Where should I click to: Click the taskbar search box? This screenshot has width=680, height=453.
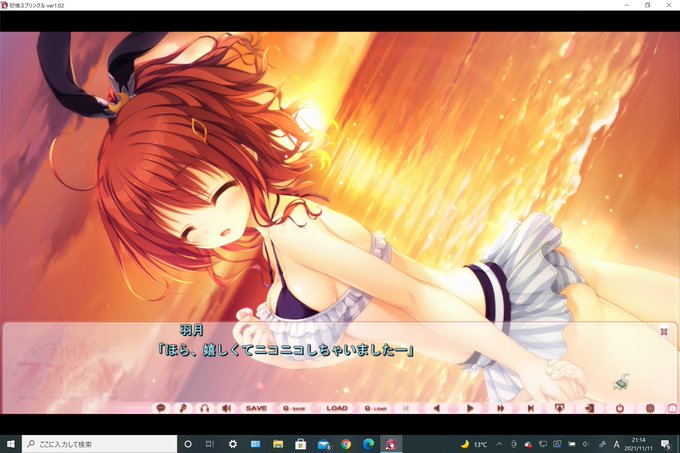pos(99,444)
